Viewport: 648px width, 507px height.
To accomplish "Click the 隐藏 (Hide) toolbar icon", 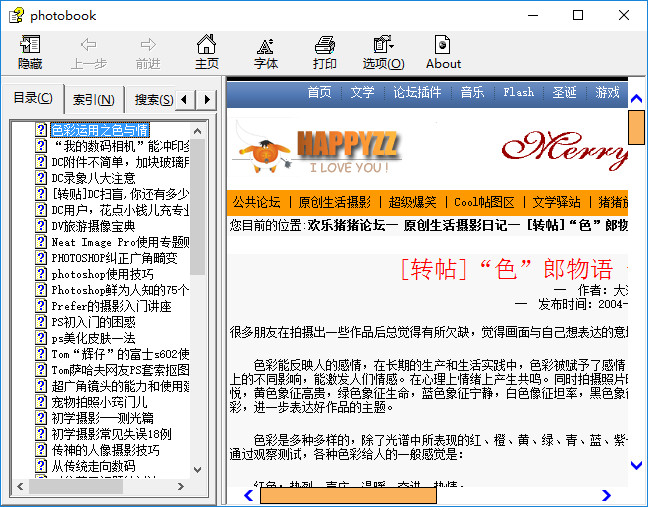I will 30,45.
